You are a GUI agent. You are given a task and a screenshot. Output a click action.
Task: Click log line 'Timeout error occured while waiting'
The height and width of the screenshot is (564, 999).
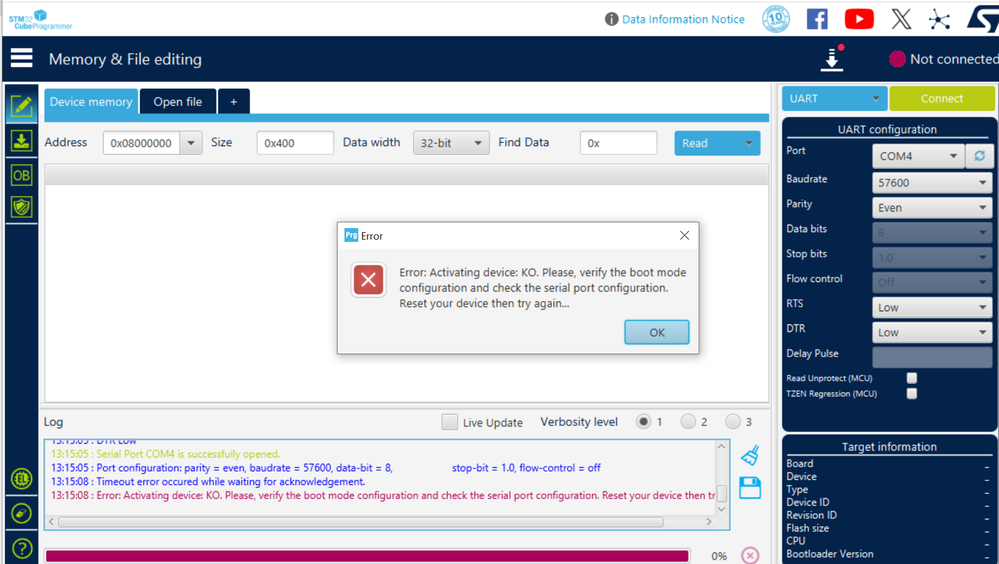[x=208, y=481]
